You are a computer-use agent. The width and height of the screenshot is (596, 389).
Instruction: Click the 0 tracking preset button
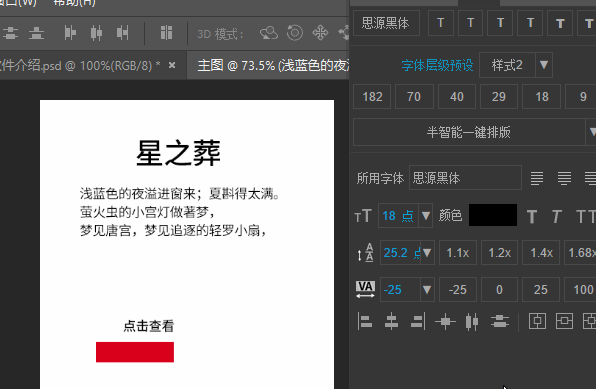click(x=499, y=290)
